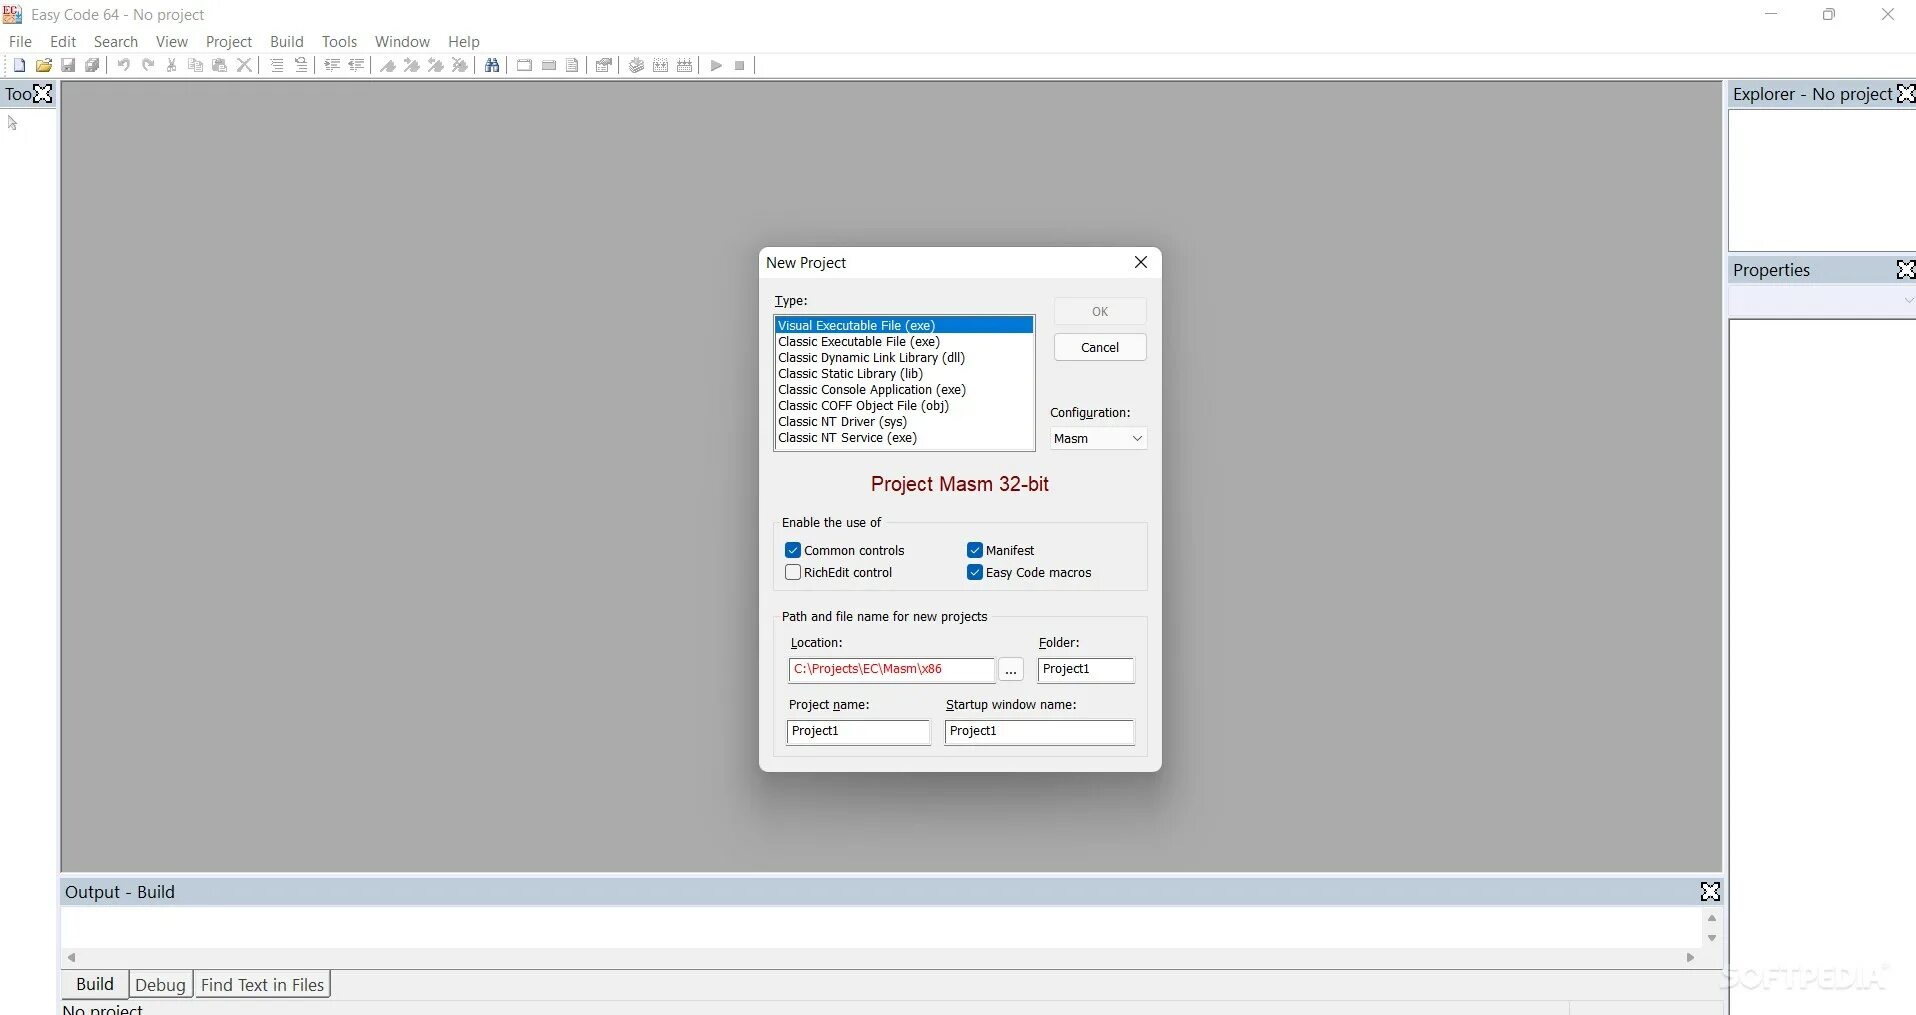Click the last bookmark icon before binoculars
1916x1015 pixels.
click(460, 66)
